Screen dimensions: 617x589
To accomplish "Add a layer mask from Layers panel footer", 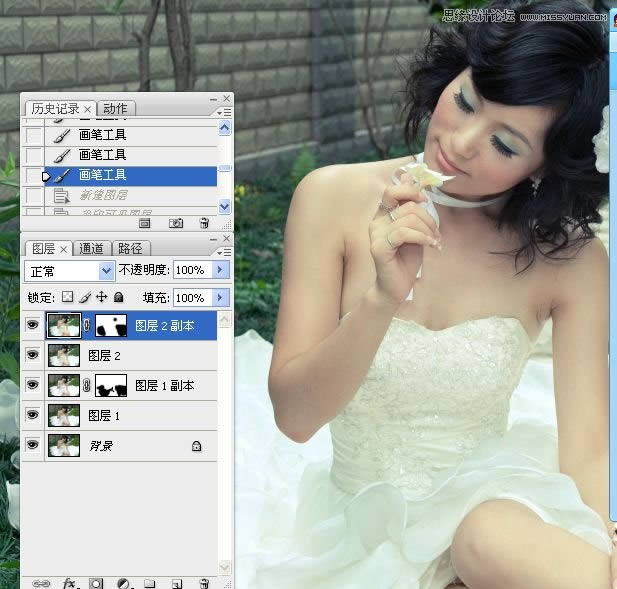I will pos(97,582).
